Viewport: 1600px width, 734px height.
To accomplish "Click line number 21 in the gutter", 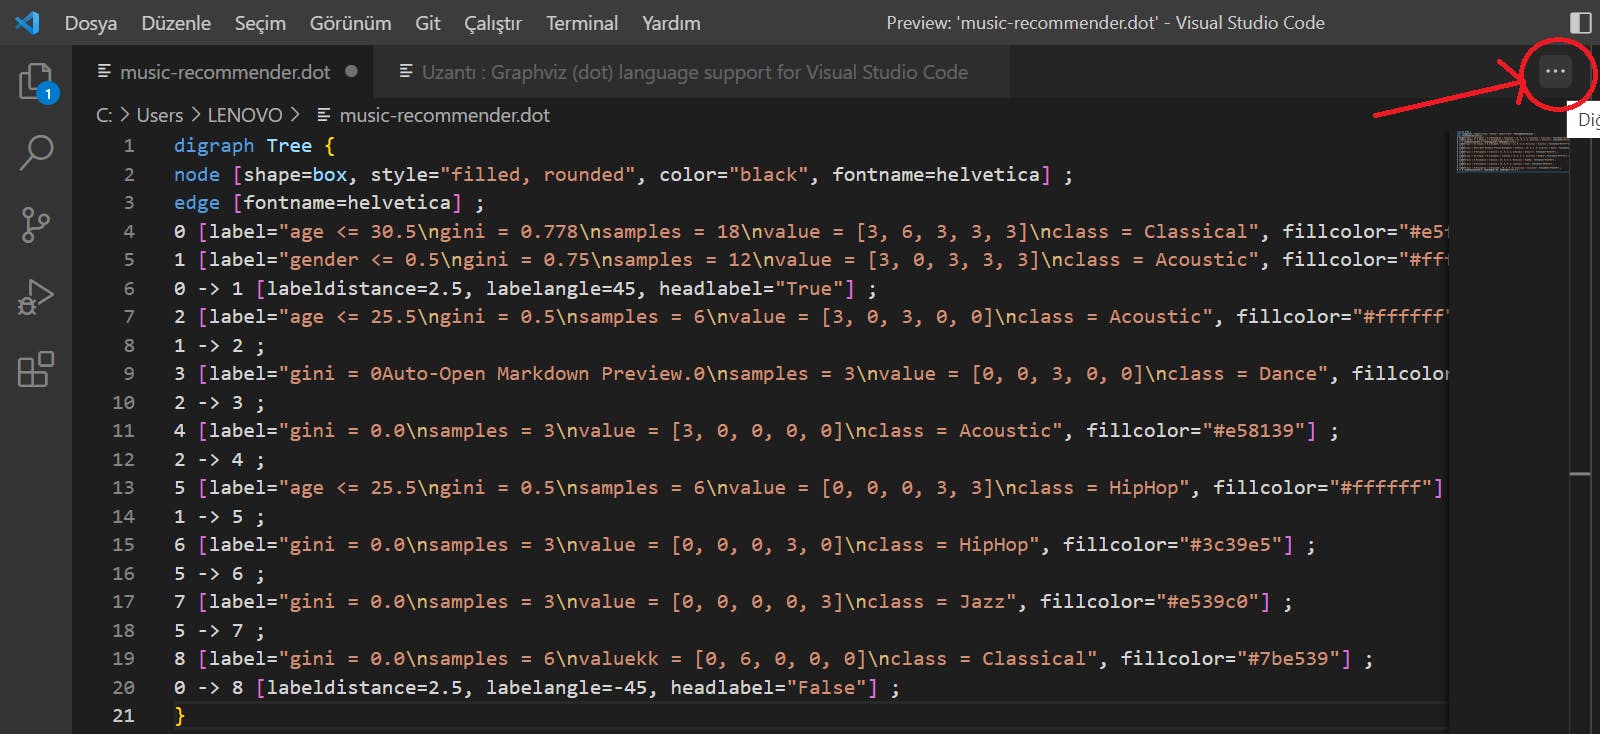I will tap(123, 716).
